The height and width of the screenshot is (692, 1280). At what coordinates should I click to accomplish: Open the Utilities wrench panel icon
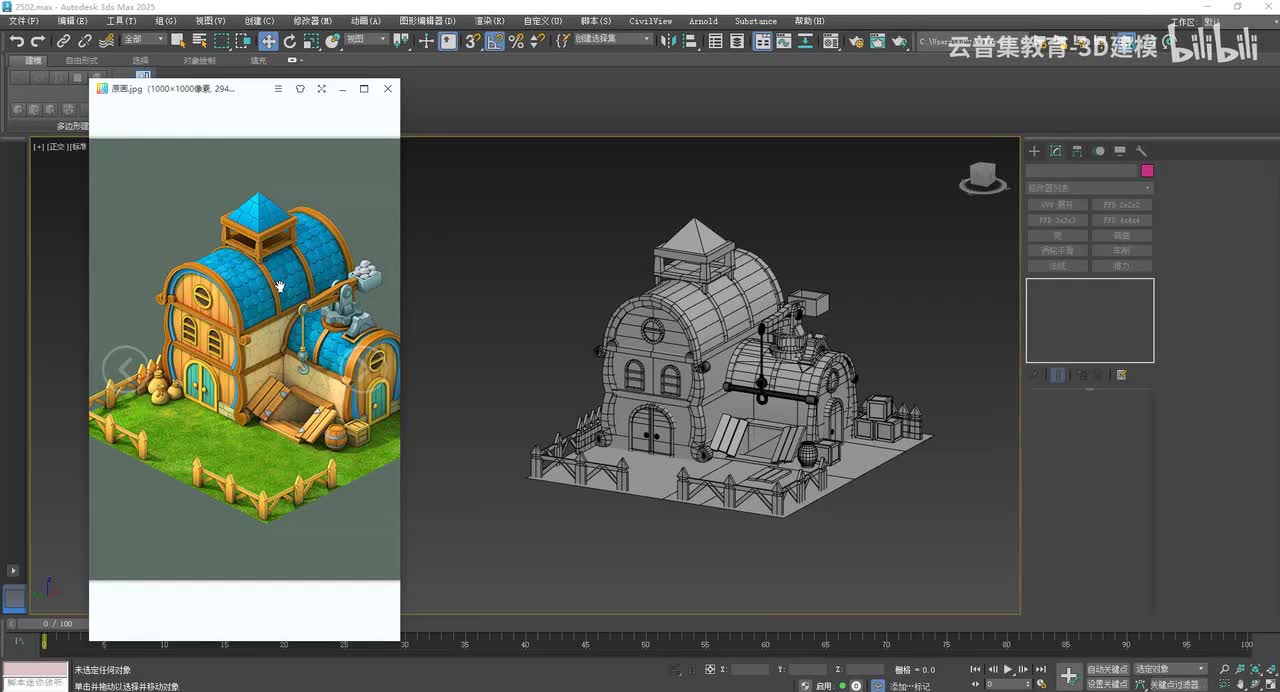(x=1141, y=151)
